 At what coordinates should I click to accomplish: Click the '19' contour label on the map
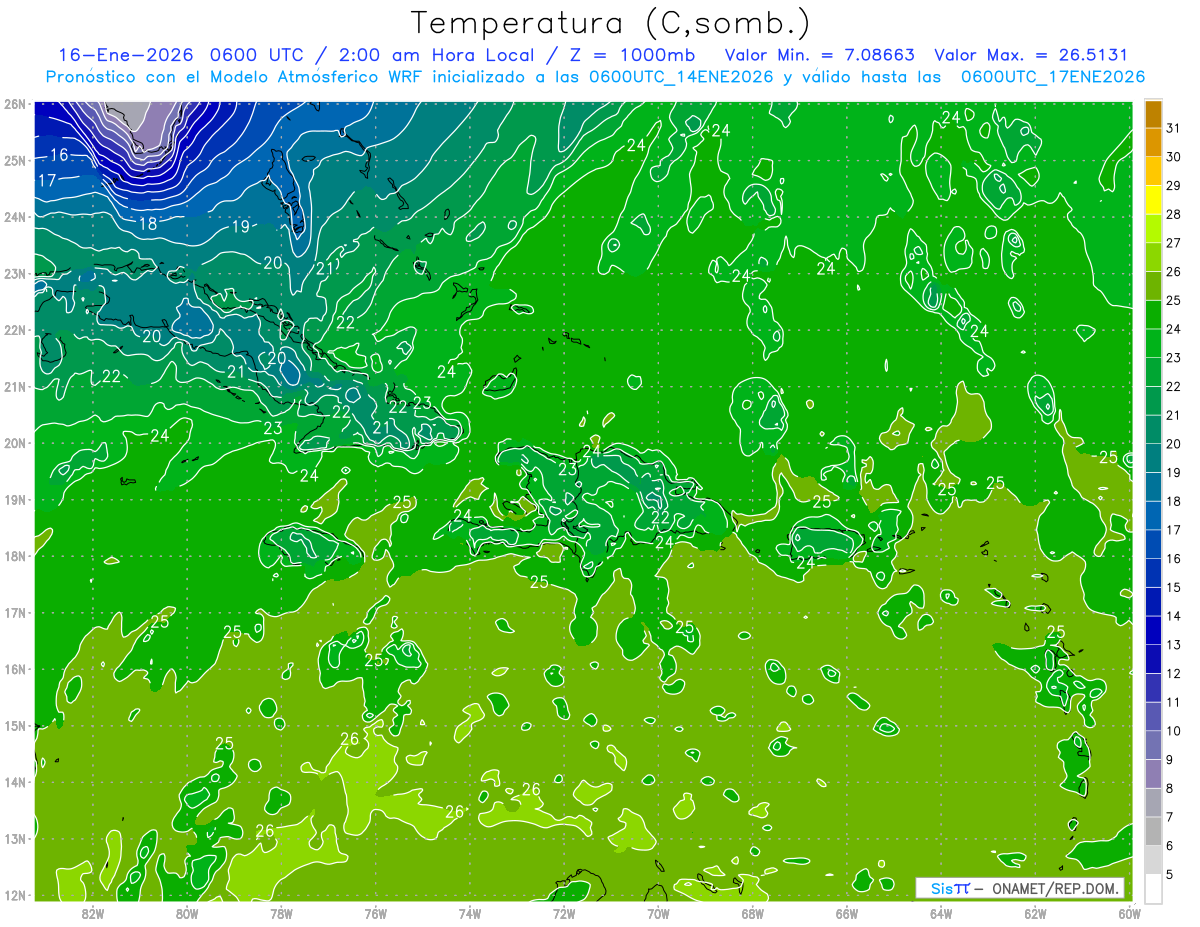coord(241,227)
